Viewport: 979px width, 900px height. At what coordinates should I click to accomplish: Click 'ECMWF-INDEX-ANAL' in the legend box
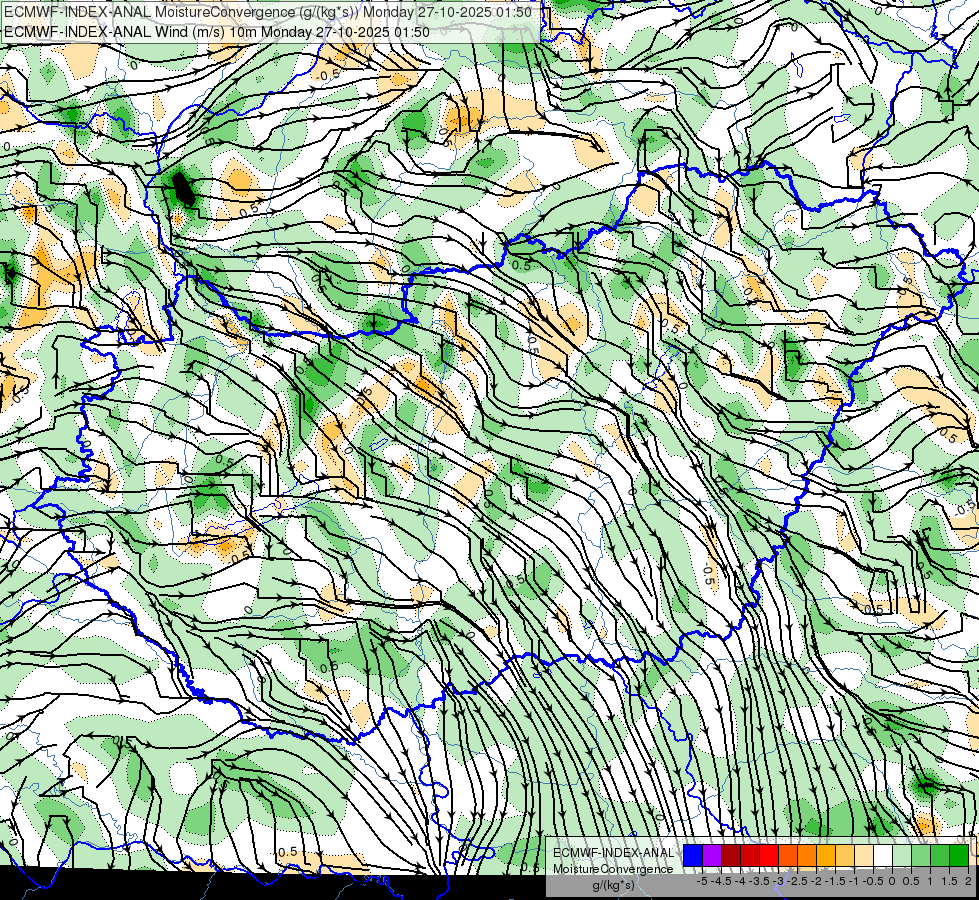(614, 853)
